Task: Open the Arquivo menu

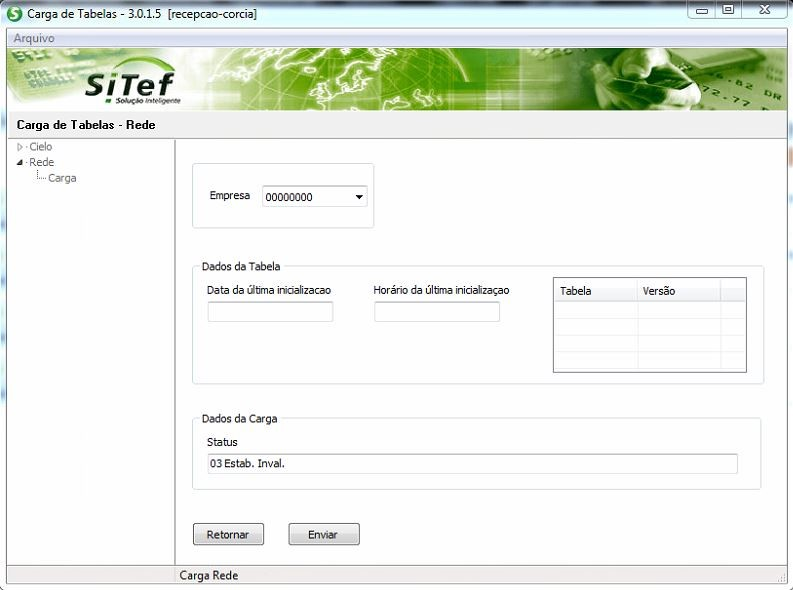Action: [34, 38]
